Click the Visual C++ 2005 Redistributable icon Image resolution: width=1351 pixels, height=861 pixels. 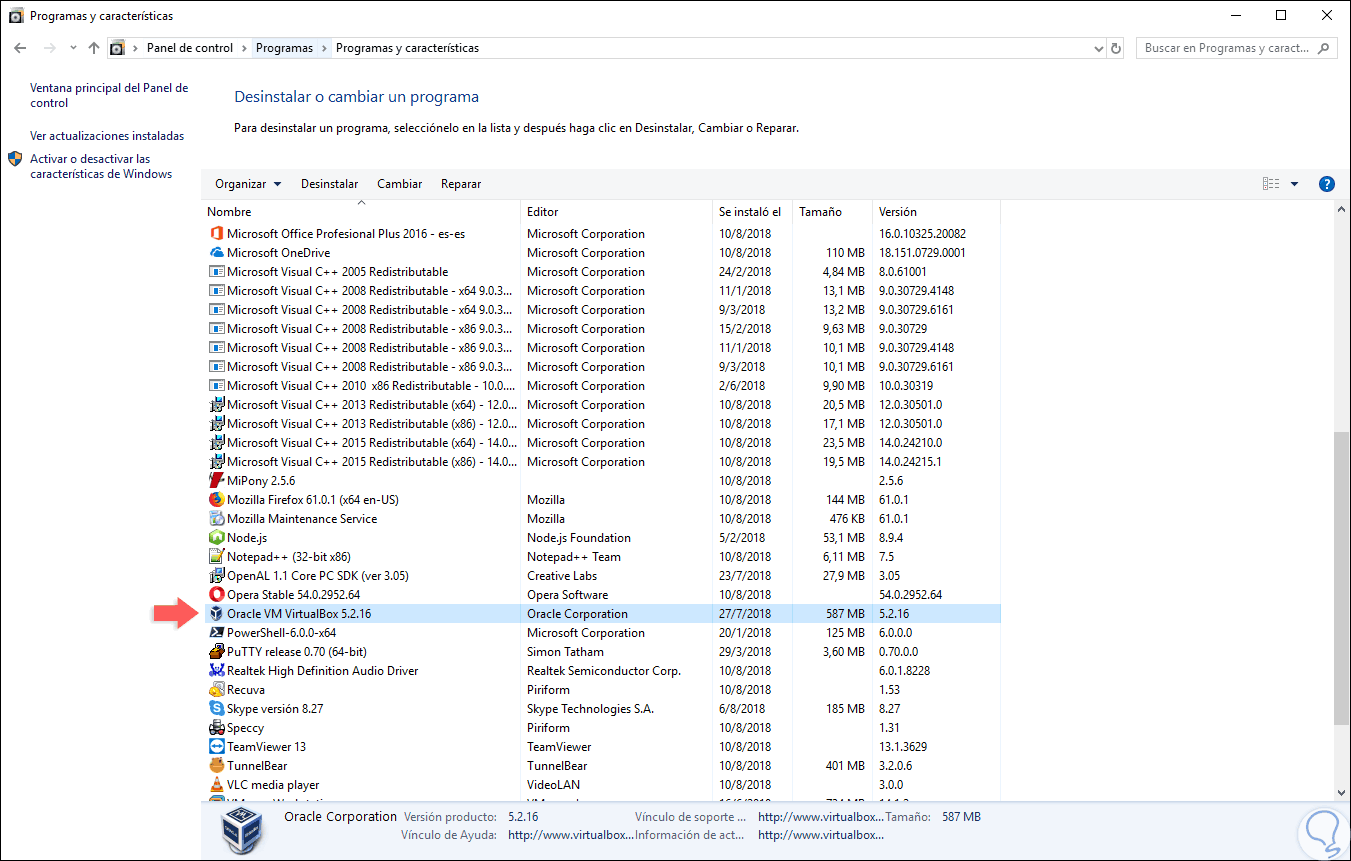pos(216,272)
